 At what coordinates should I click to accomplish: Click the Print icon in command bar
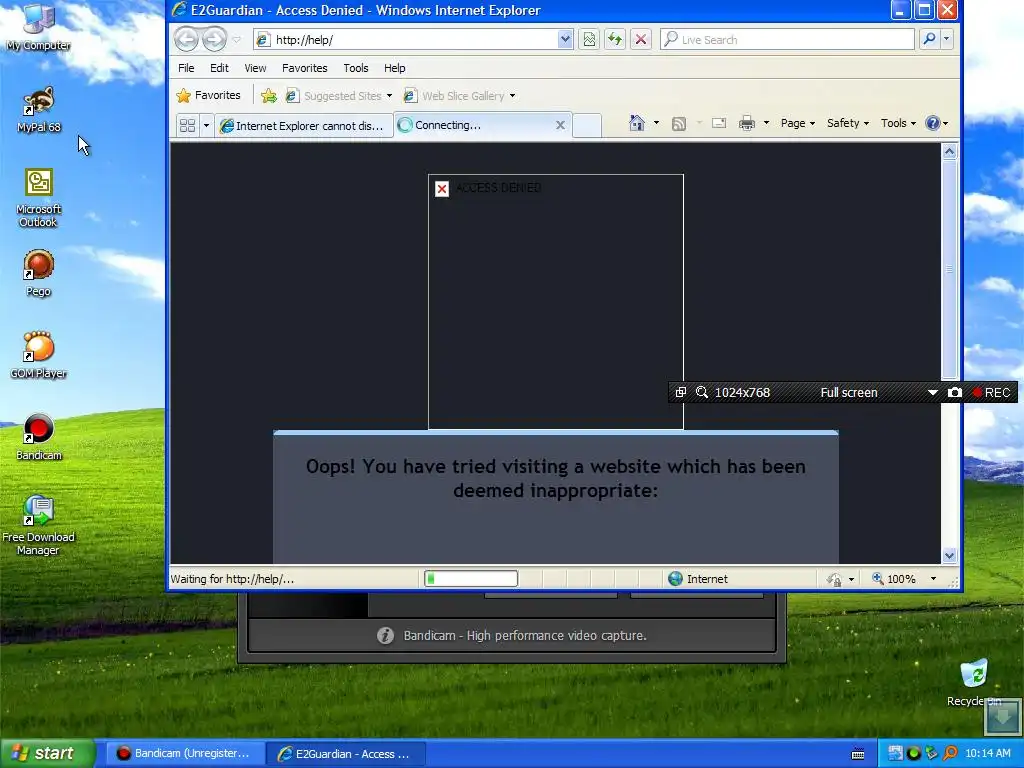[746, 123]
